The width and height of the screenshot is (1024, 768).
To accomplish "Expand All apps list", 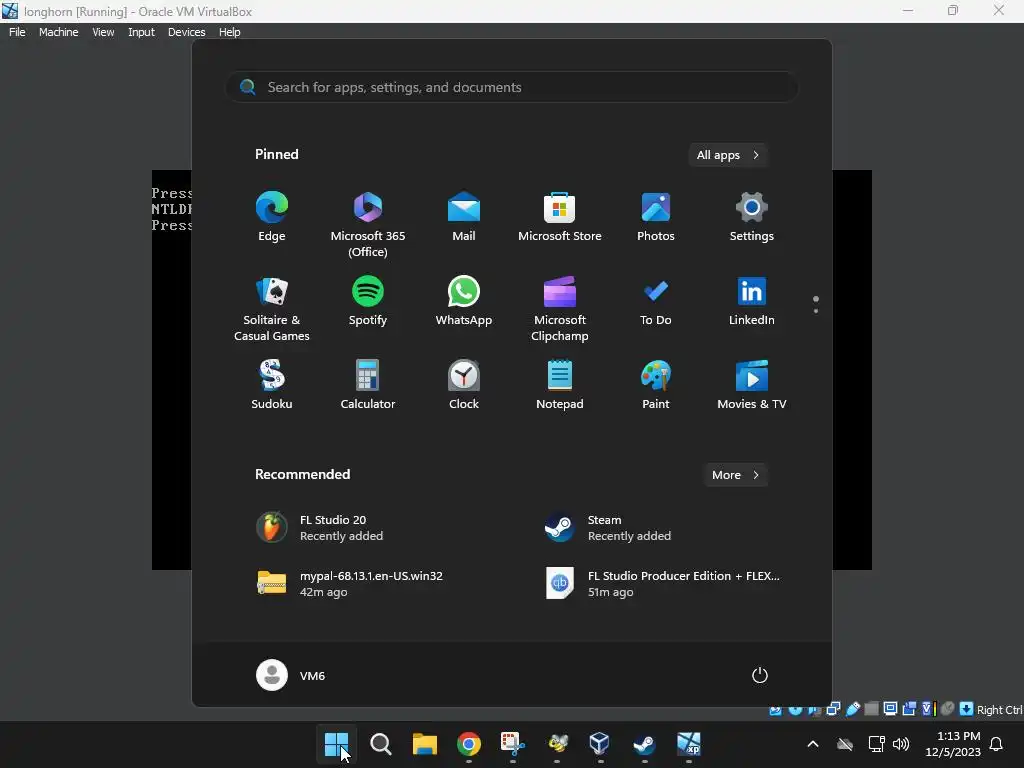I will tap(728, 155).
